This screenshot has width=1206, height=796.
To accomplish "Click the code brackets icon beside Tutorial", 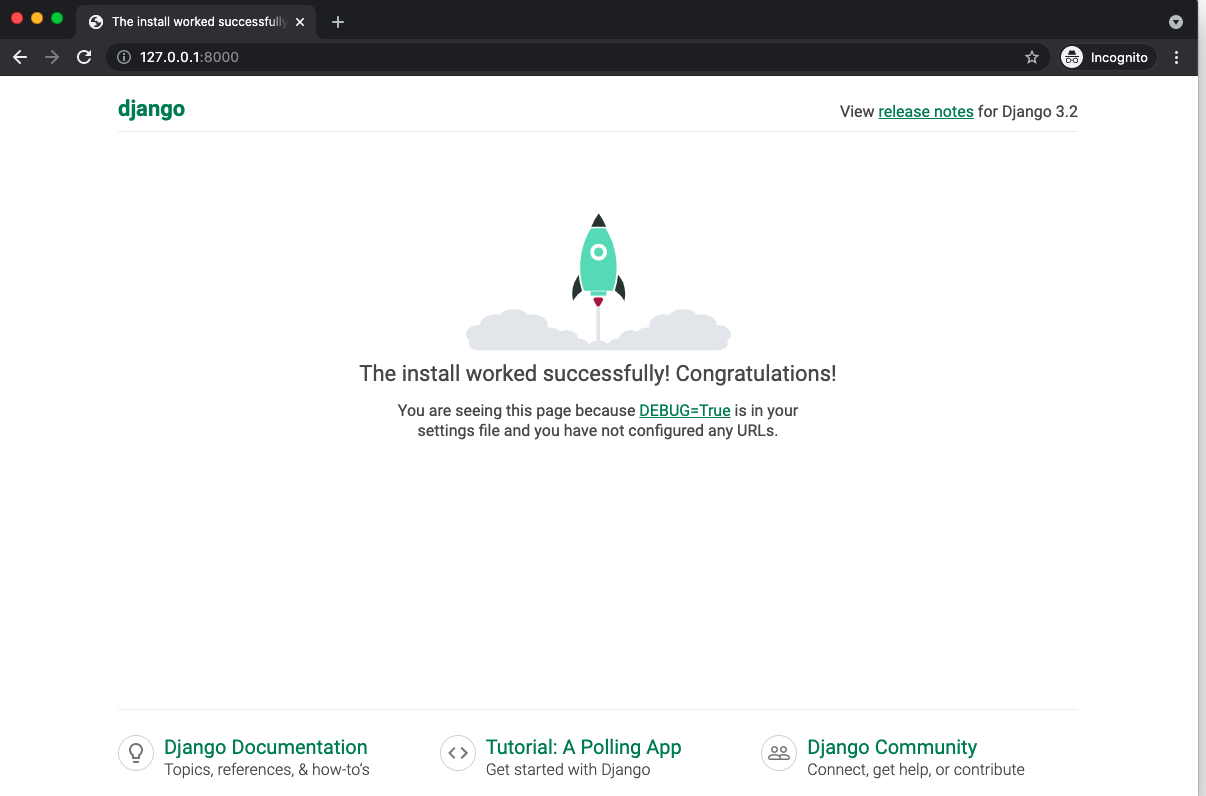I will click(x=458, y=753).
